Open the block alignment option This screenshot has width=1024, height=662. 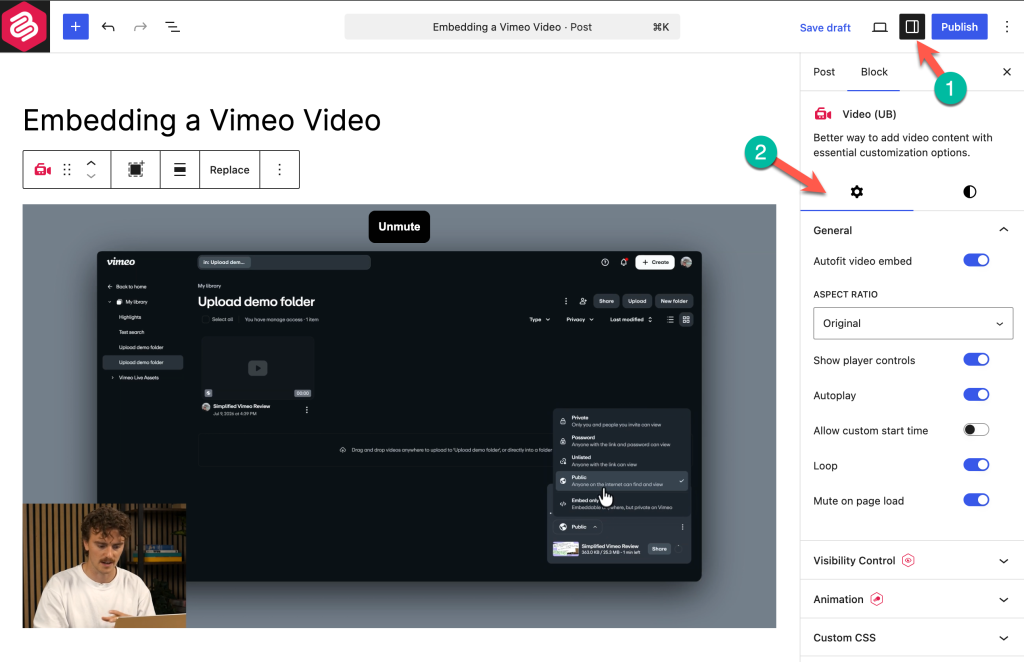(x=180, y=170)
